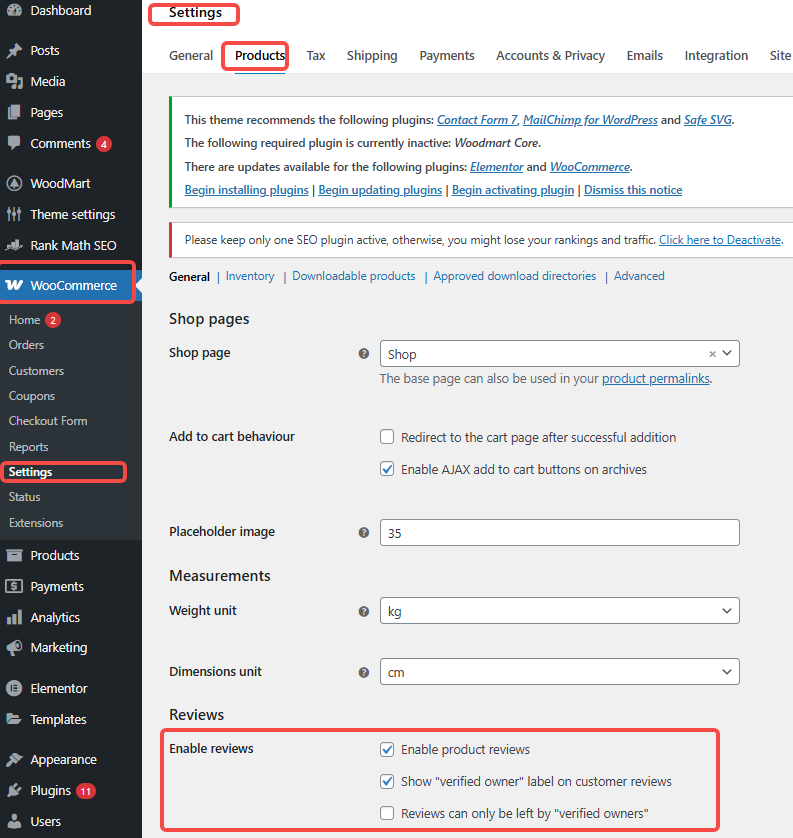Screen dimensions: 793x838
Task: Open the Dimensions unit dropdown
Action: click(x=559, y=672)
